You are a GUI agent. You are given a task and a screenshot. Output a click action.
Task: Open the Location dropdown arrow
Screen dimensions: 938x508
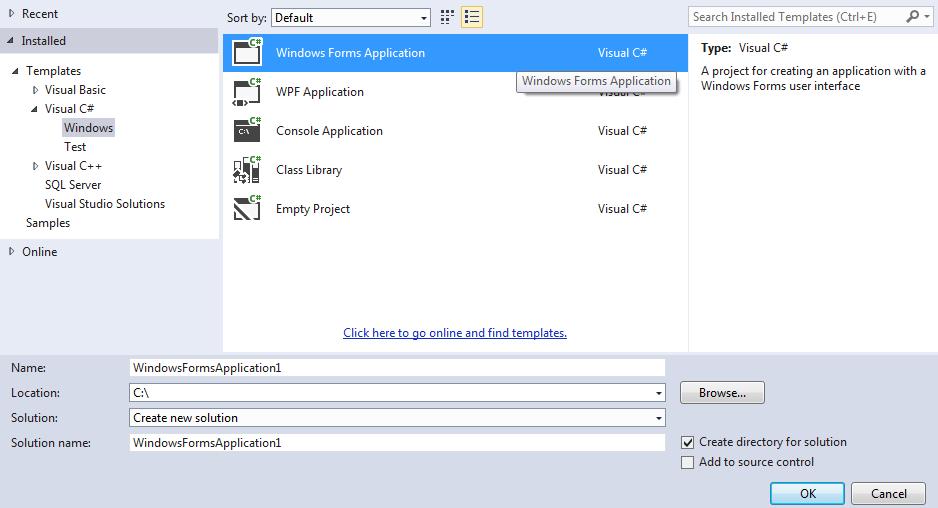pyautogui.click(x=659, y=393)
